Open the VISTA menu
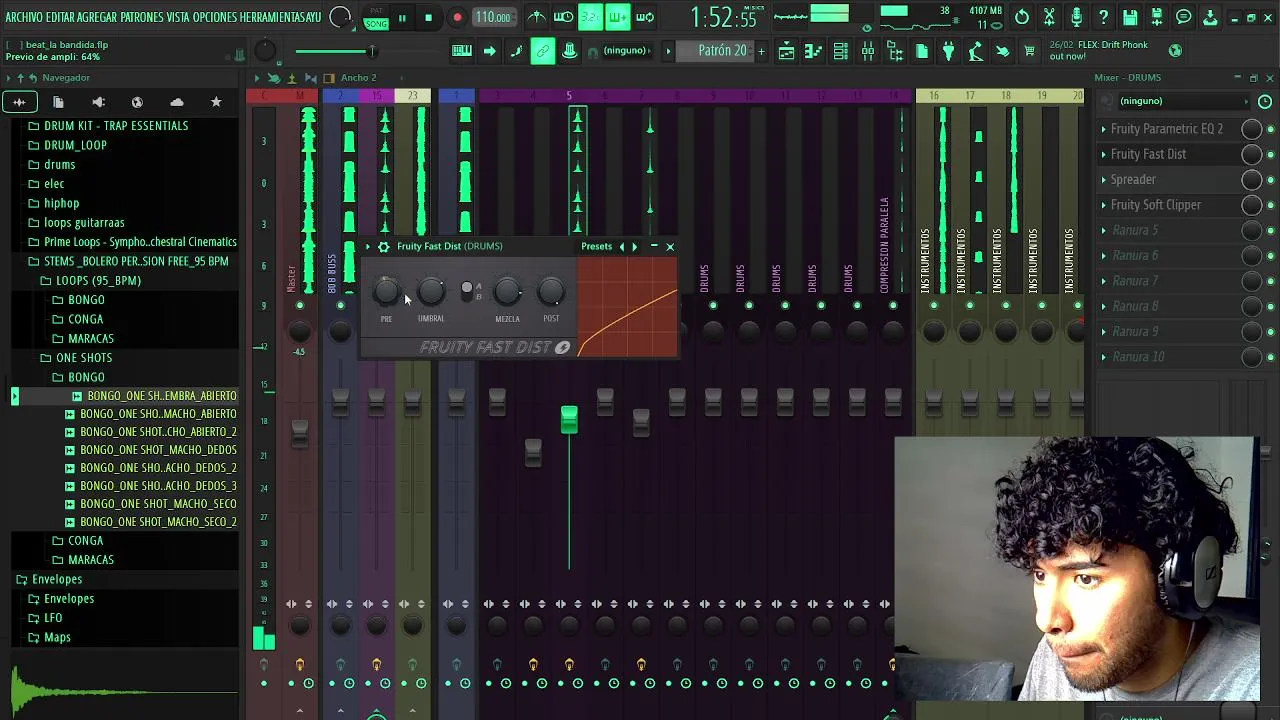The width and height of the screenshot is (1280, 720). [x=178, y=17]
